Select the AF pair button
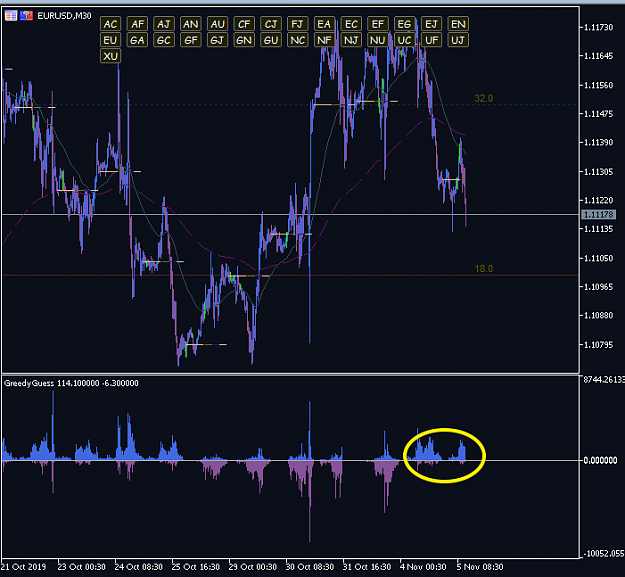625x577 pixels. pos(137,24)
